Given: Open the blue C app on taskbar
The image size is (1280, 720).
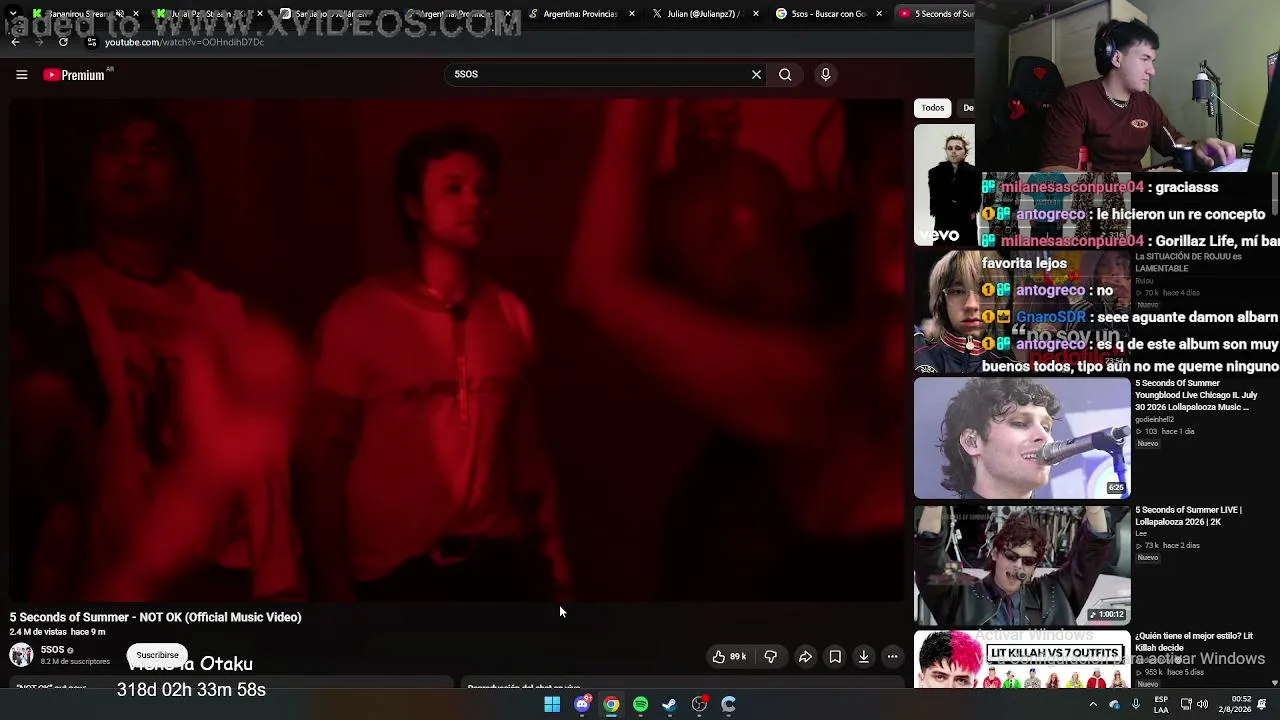Looking at the screenshot, I should (x=728, y=705).
